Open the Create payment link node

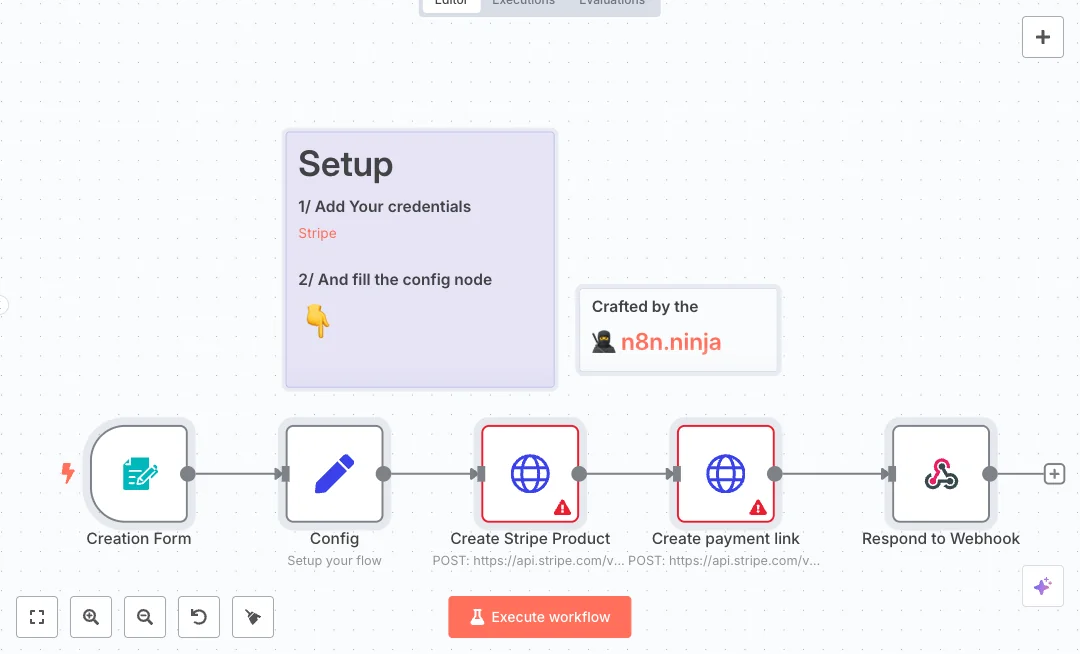[726, 474]
